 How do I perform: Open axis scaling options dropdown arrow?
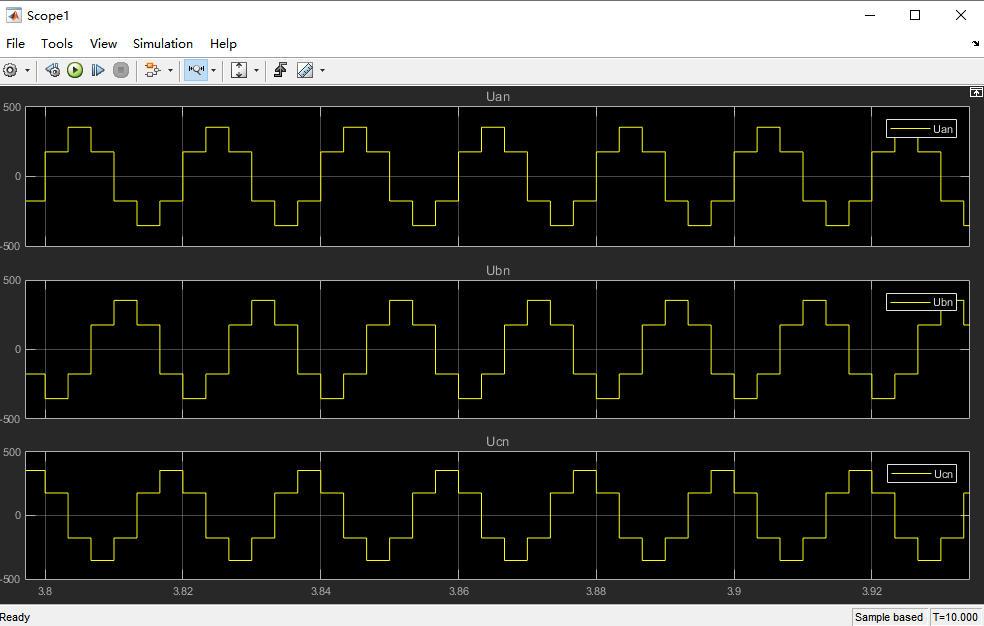point(256,70)
